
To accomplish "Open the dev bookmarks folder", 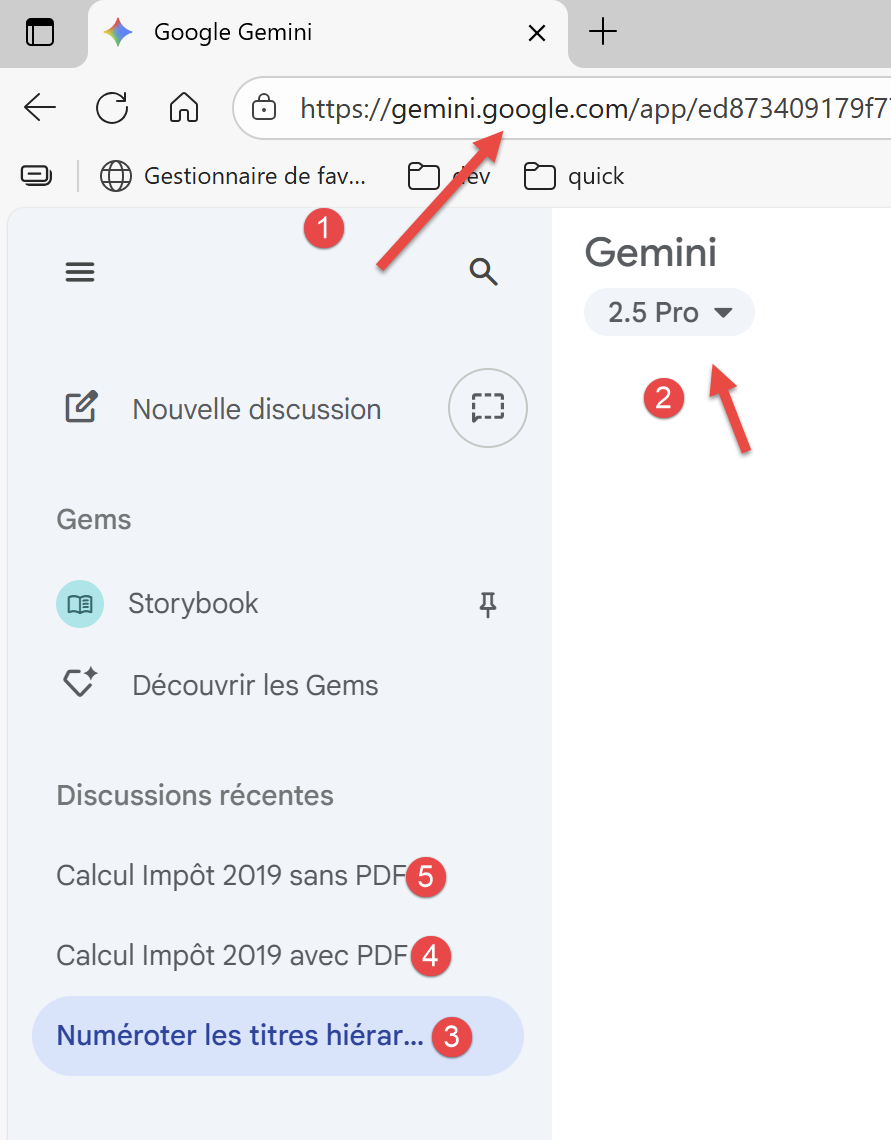I will [x=450, y=177].
